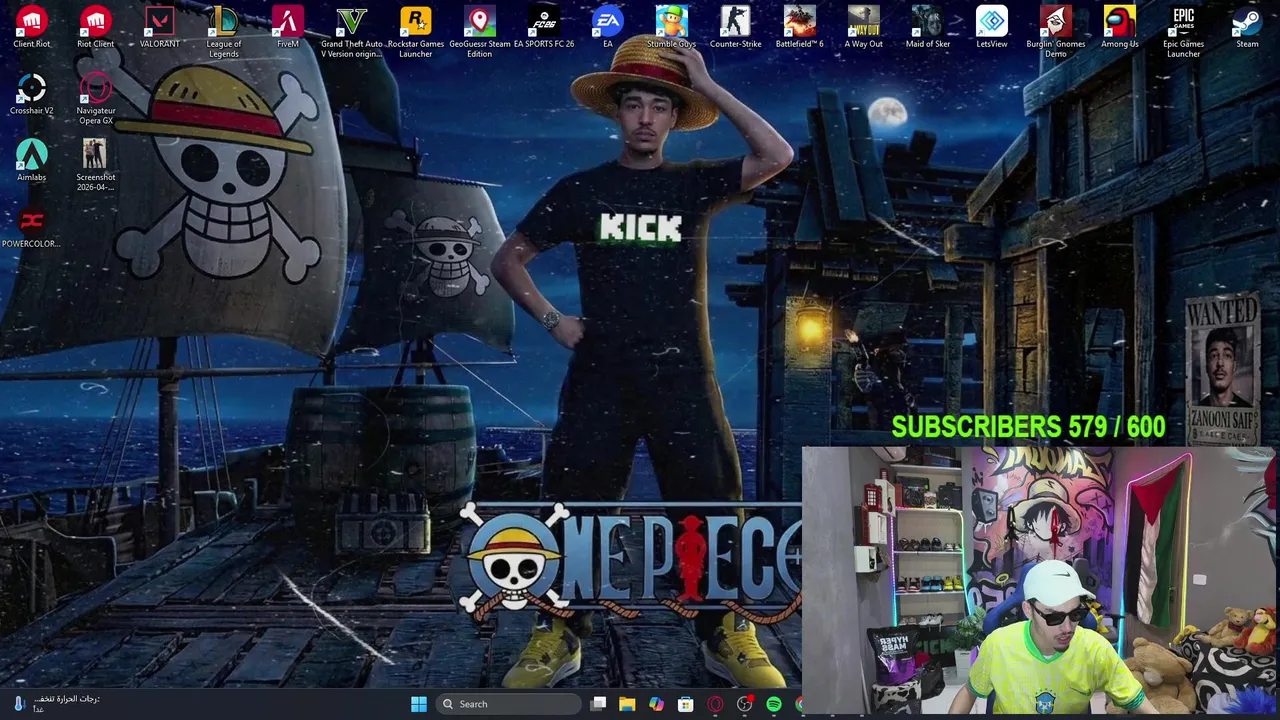1280x720 pixels.
Task: Switch to Spotify on the taskbar
Action: 774,704
